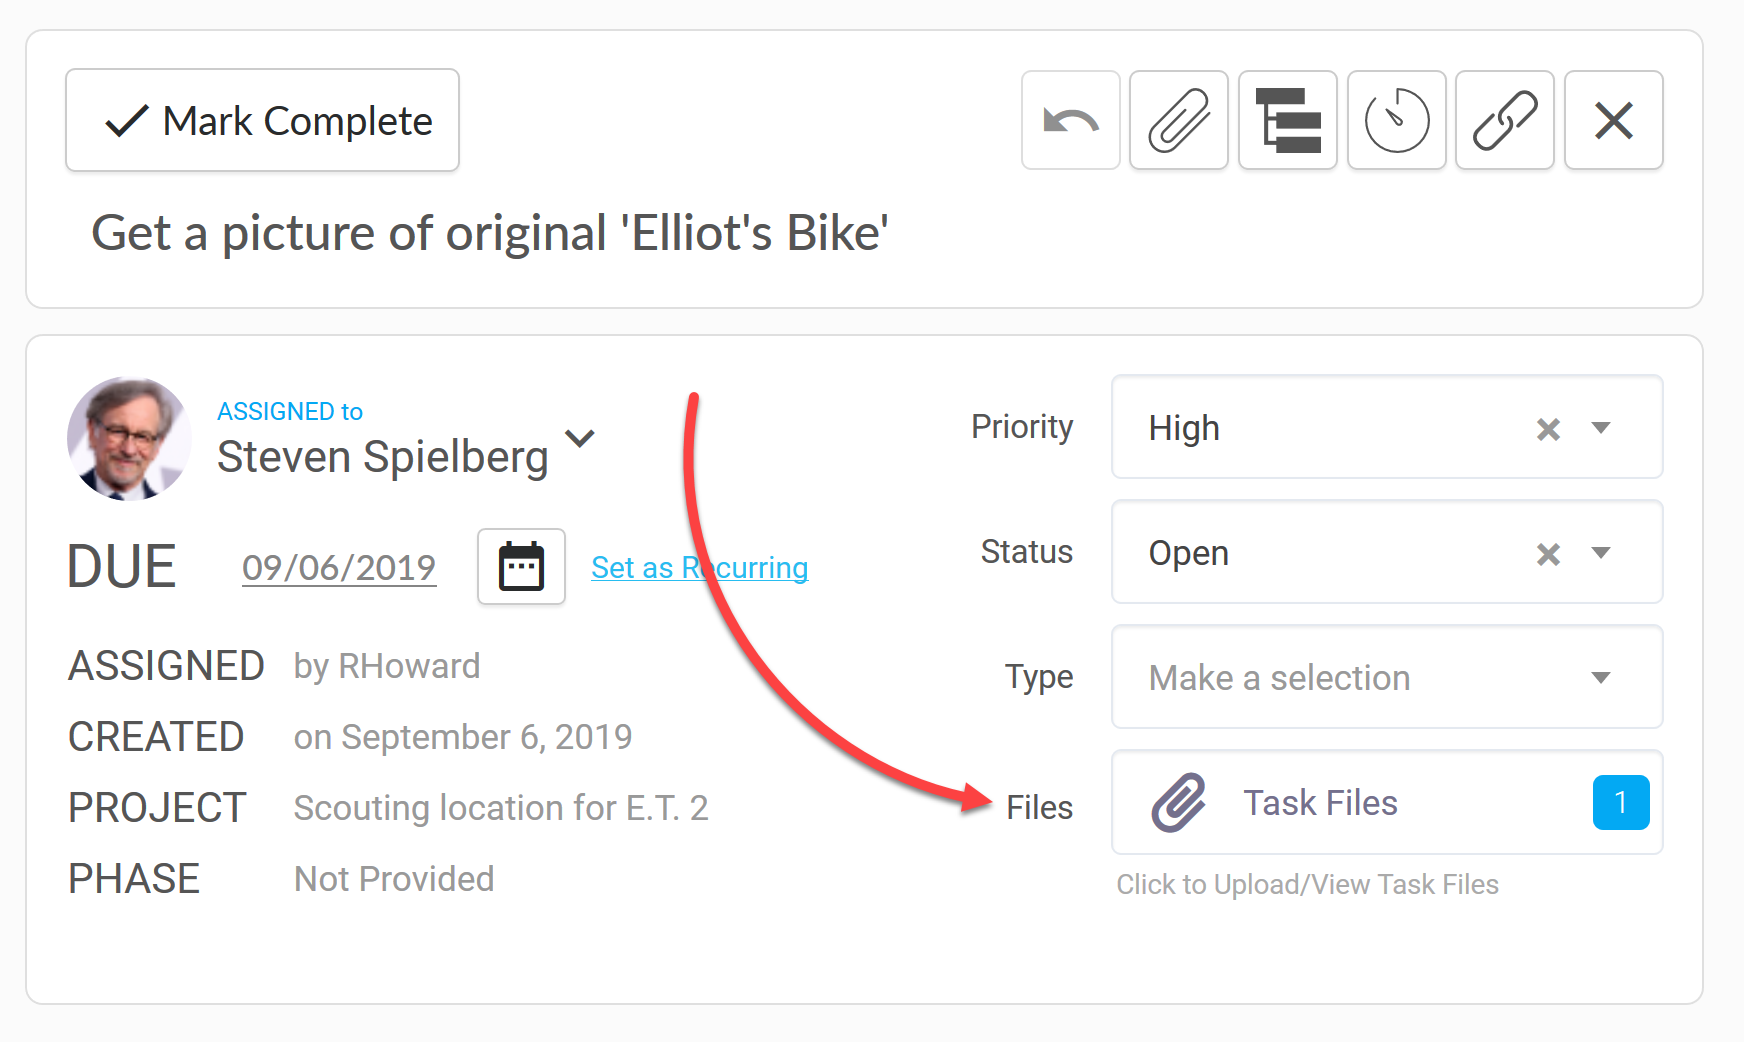Screen dimensions: 1744x1042
Task: Expand the Type selection dropdown
Action: point(1387,677)
